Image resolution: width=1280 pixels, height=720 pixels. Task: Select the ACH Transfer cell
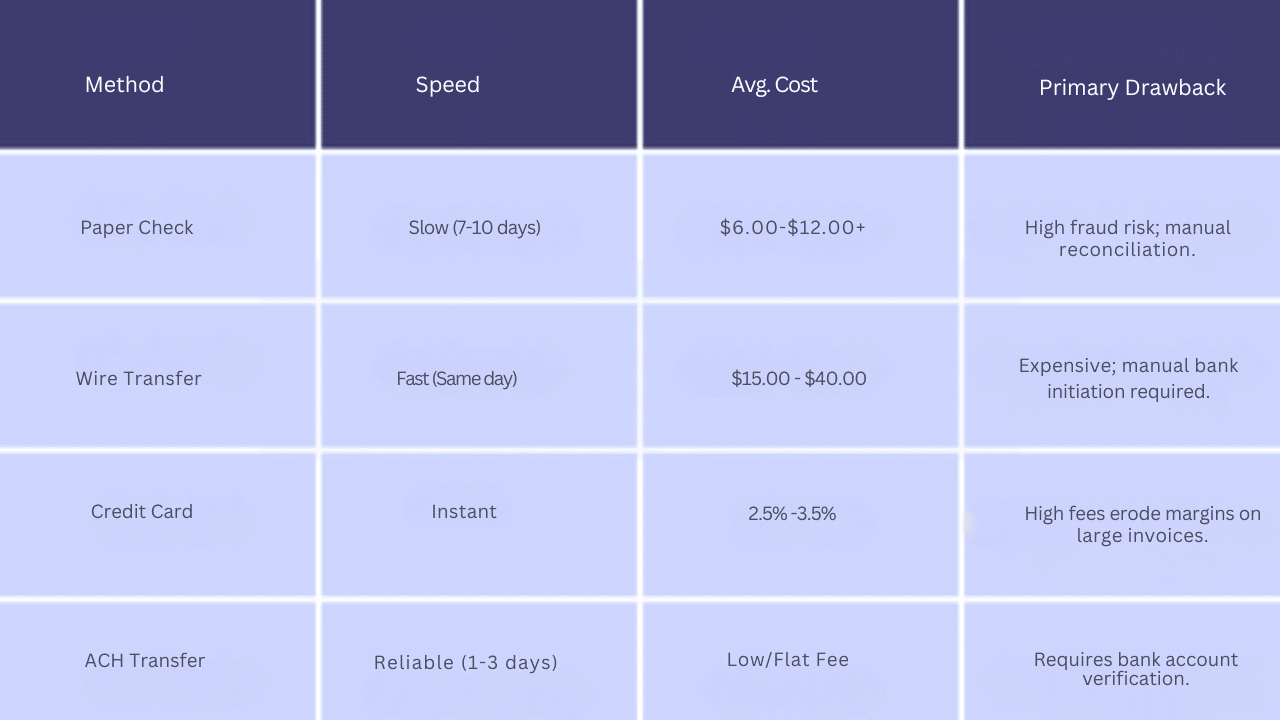click(145, 661)
